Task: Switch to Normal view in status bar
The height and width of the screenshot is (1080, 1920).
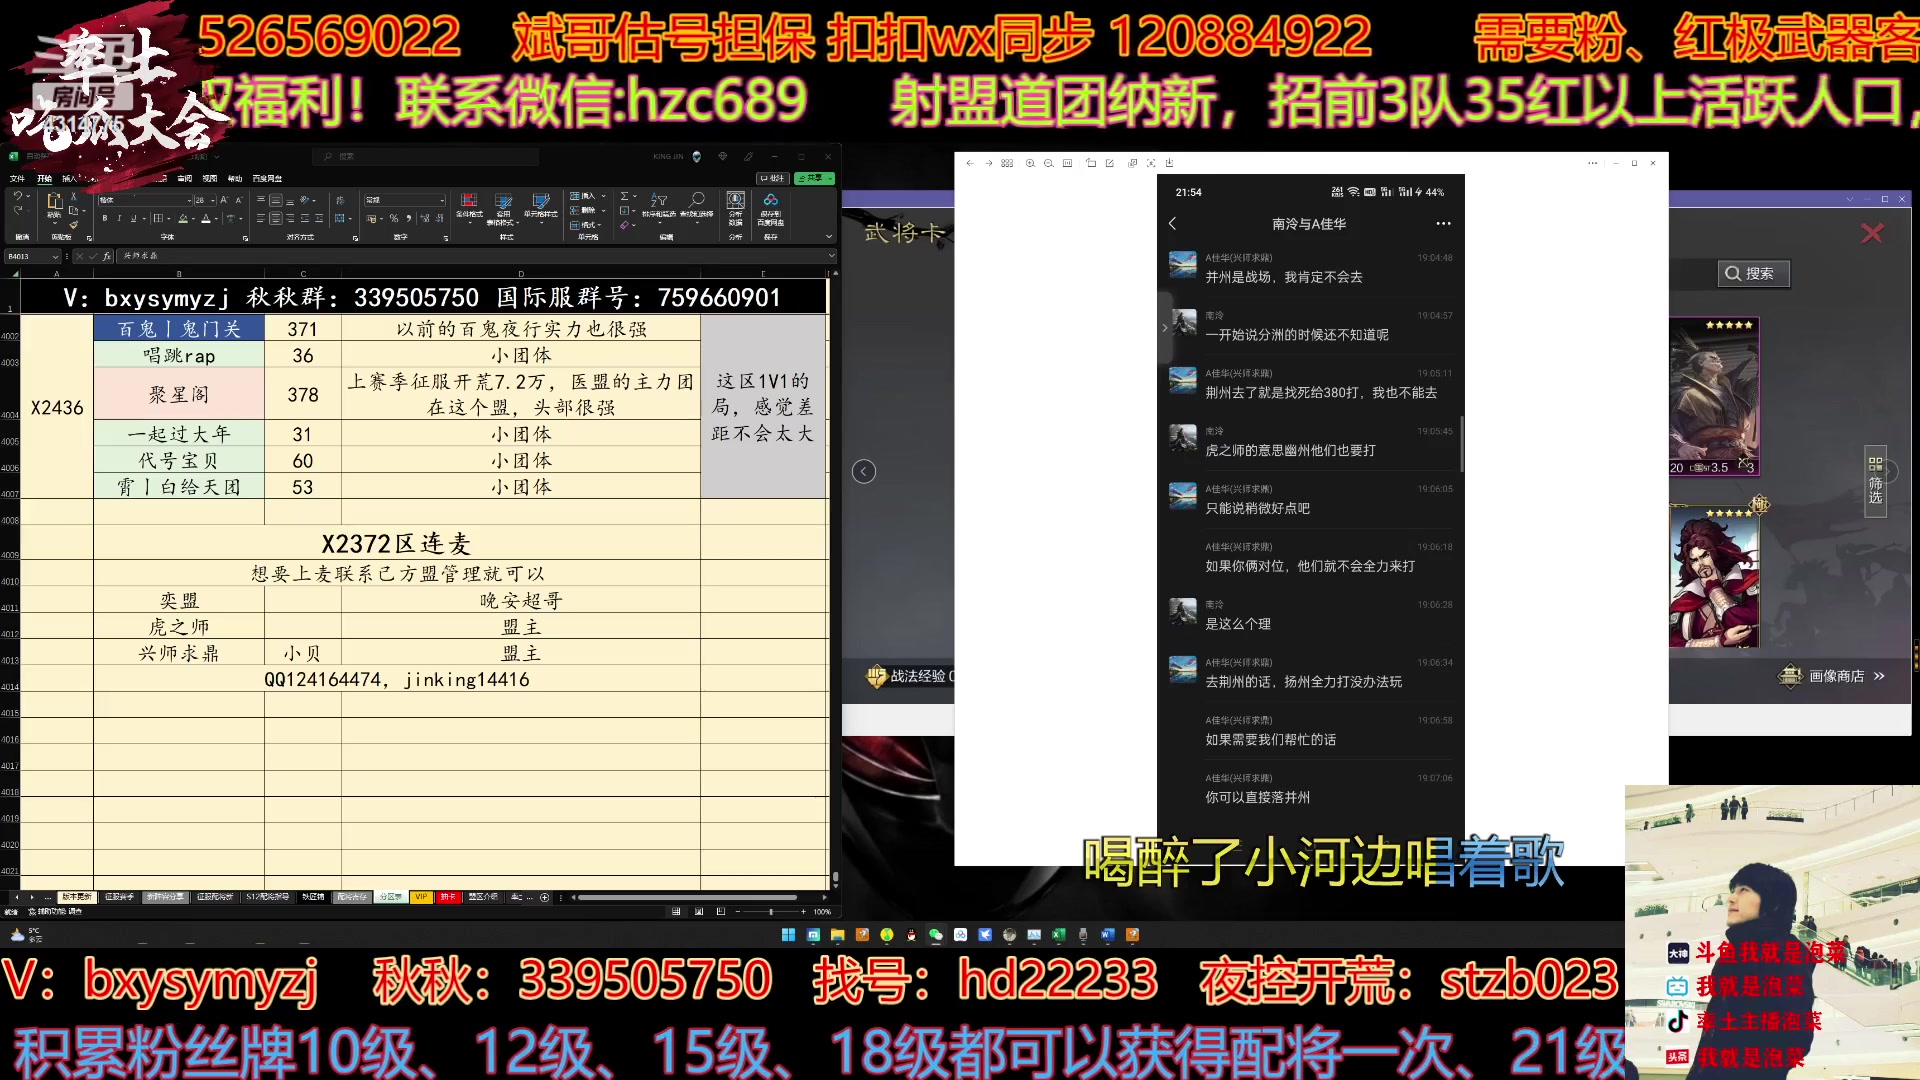Action: point(676,911)
